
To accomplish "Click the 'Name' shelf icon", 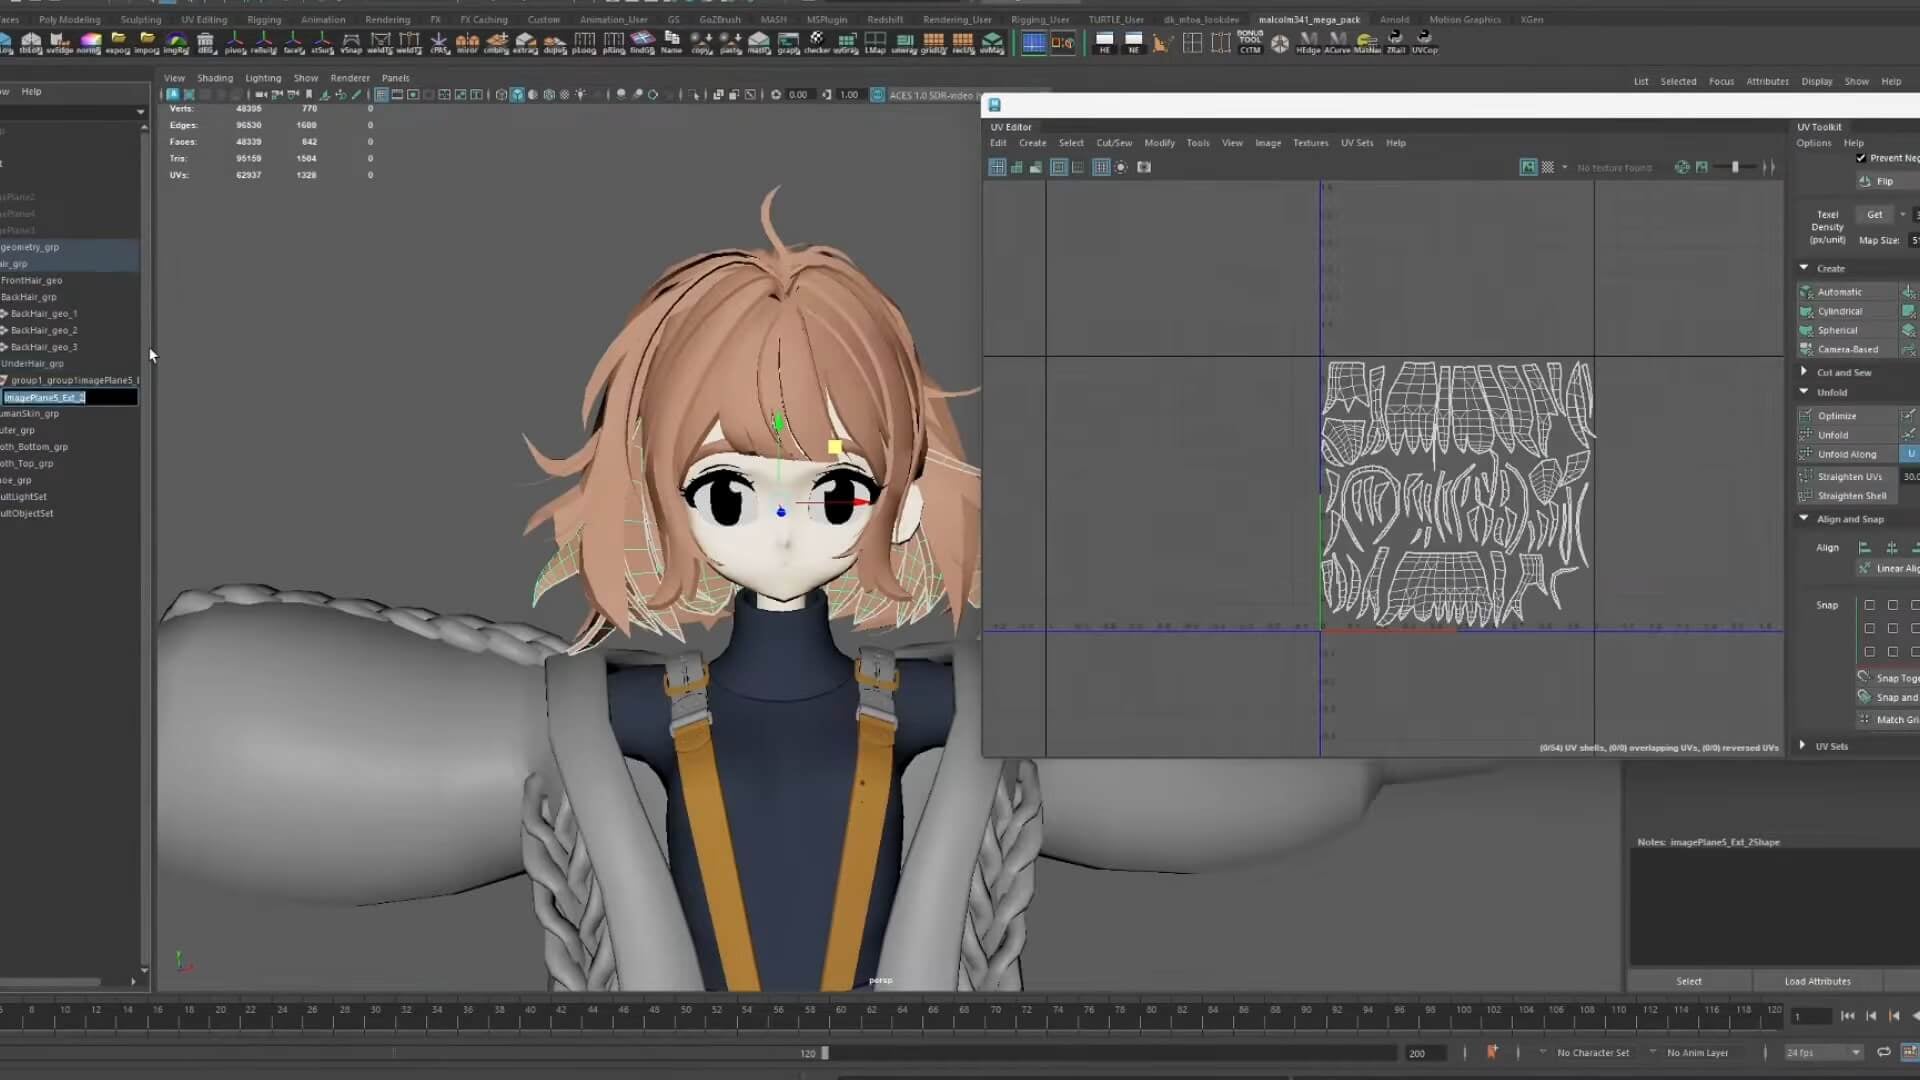I will tap(671, 42).
